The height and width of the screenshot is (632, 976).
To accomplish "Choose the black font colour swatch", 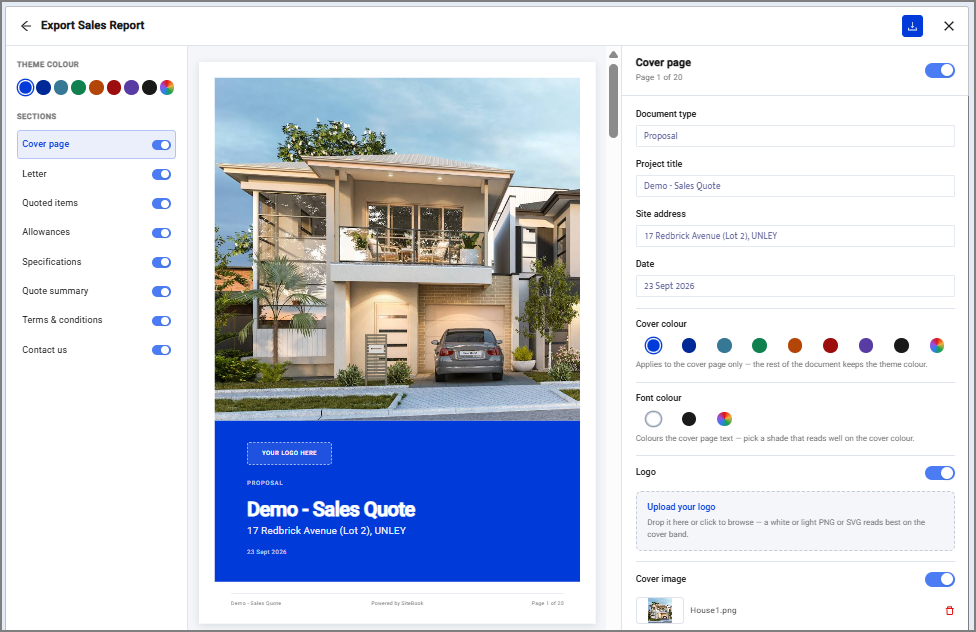I will 688,419.
